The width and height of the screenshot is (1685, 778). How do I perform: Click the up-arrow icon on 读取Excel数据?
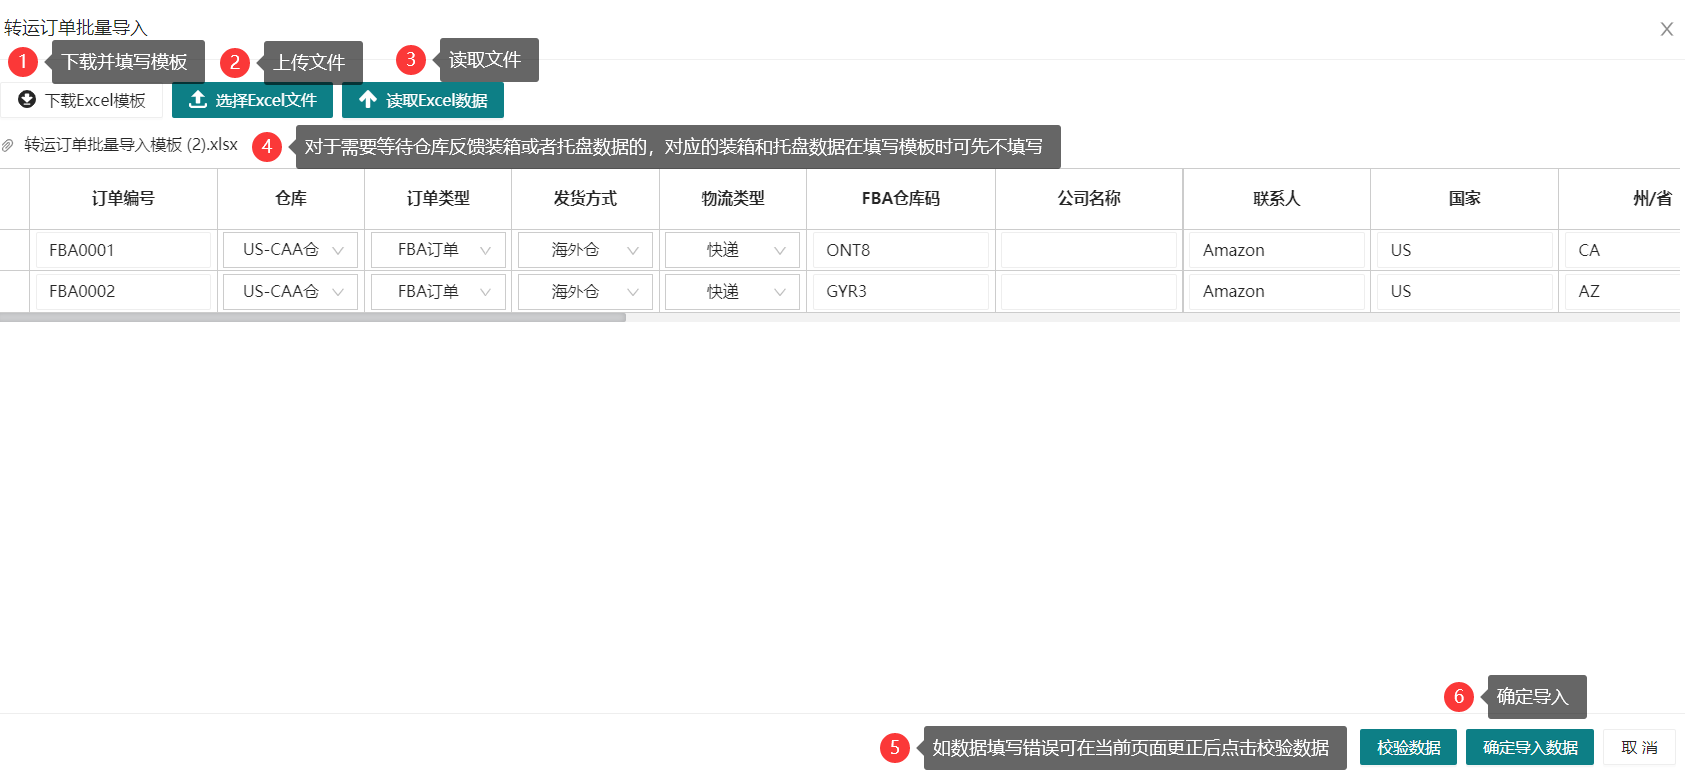[368, 100]
